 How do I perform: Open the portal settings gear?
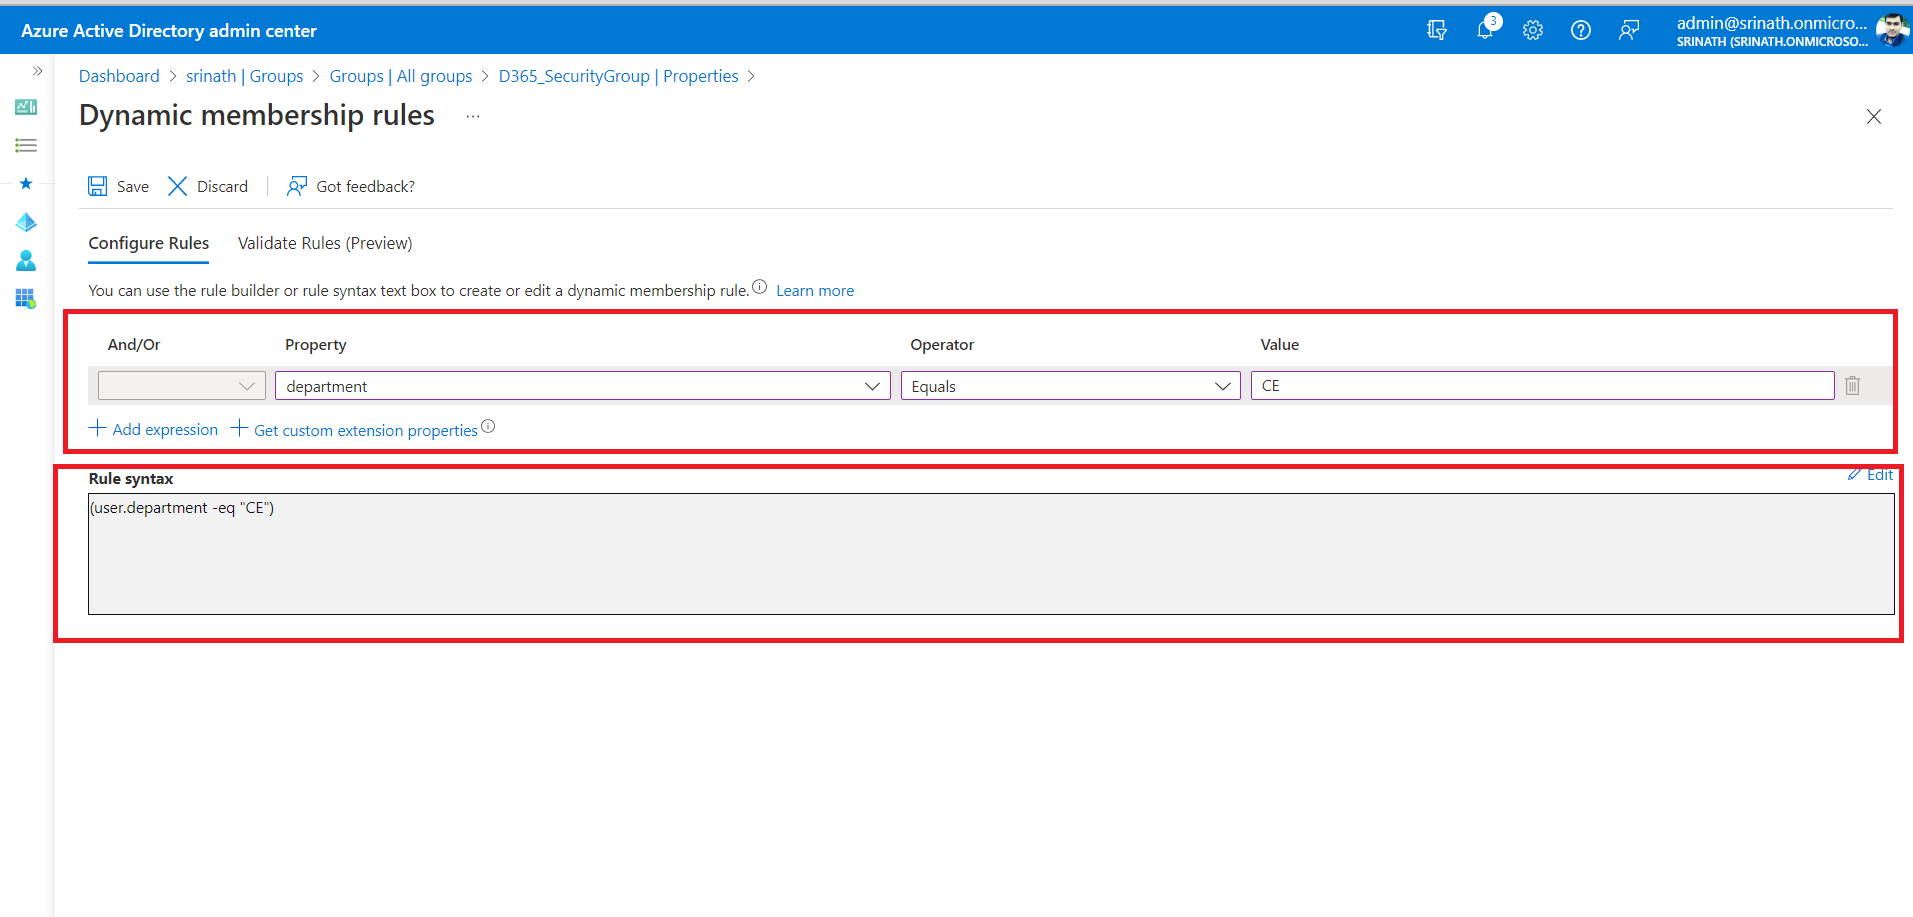point(1532,30)
